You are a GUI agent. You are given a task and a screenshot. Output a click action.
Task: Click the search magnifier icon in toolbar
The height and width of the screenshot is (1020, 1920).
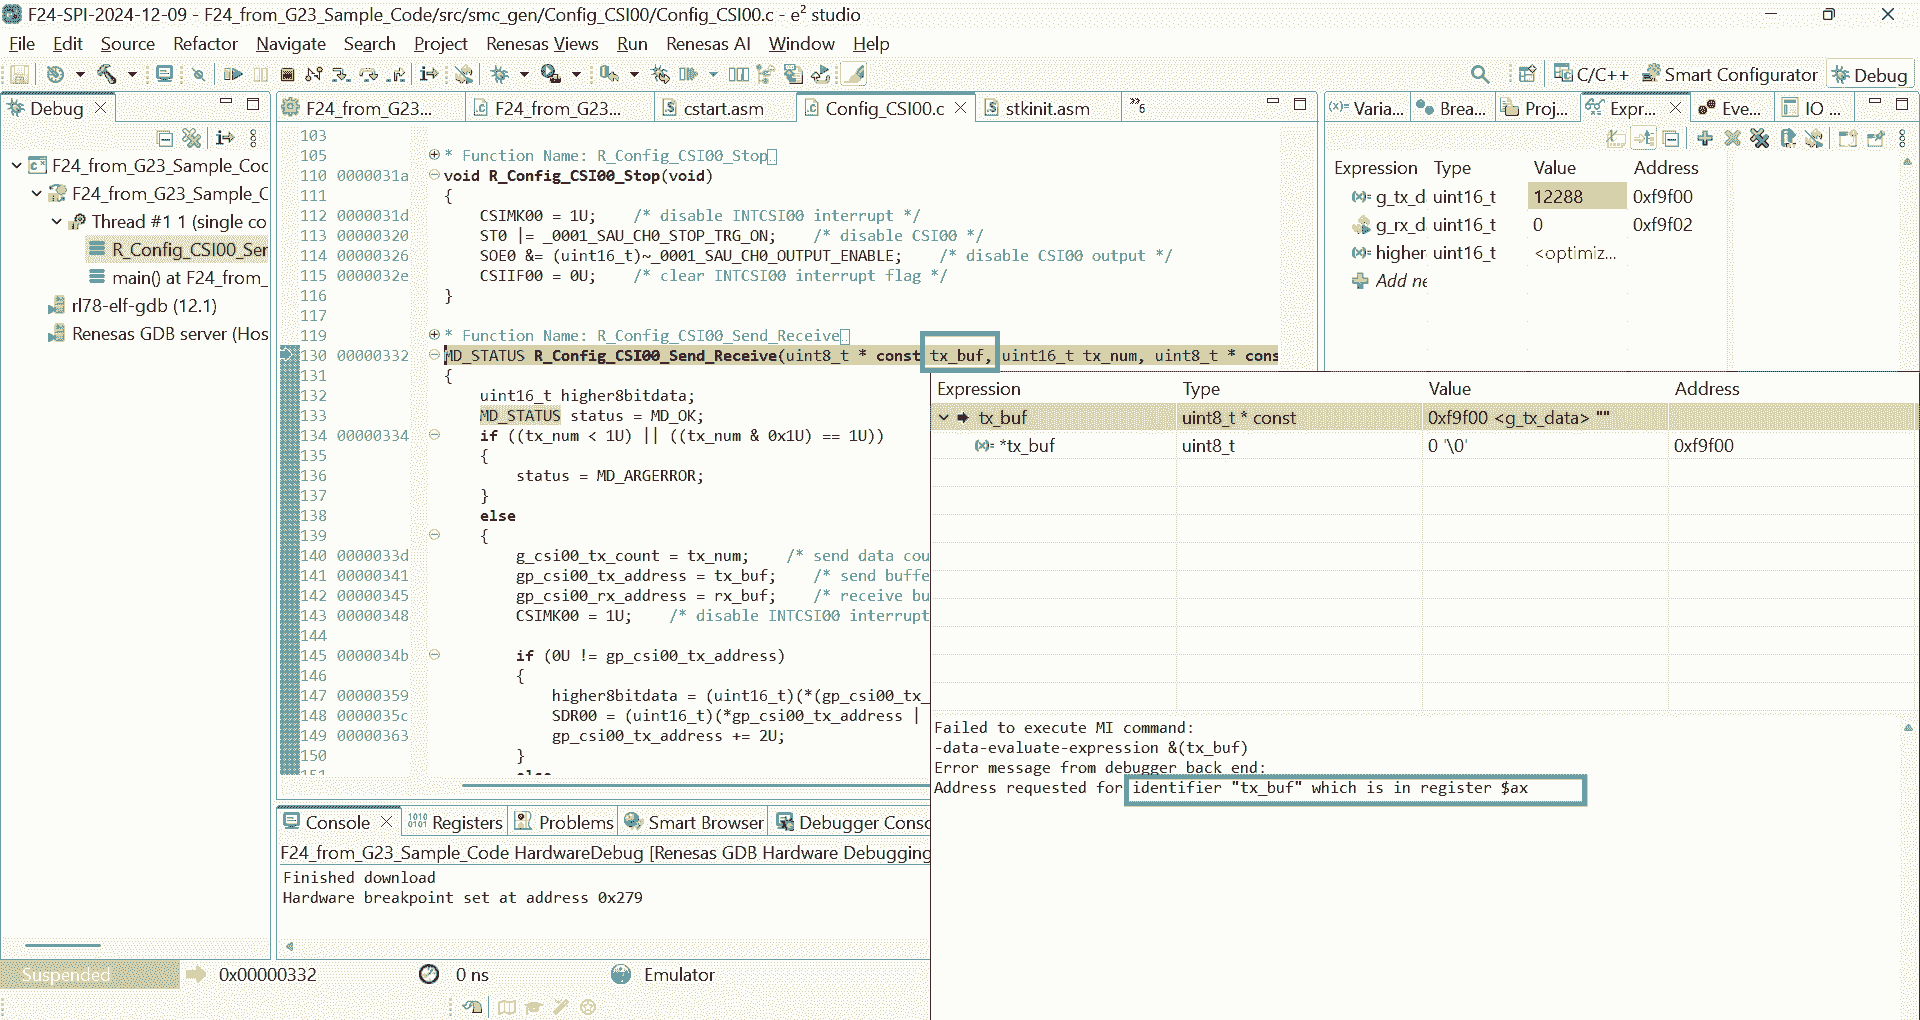pyautogui.click(x=1480, y=74)
